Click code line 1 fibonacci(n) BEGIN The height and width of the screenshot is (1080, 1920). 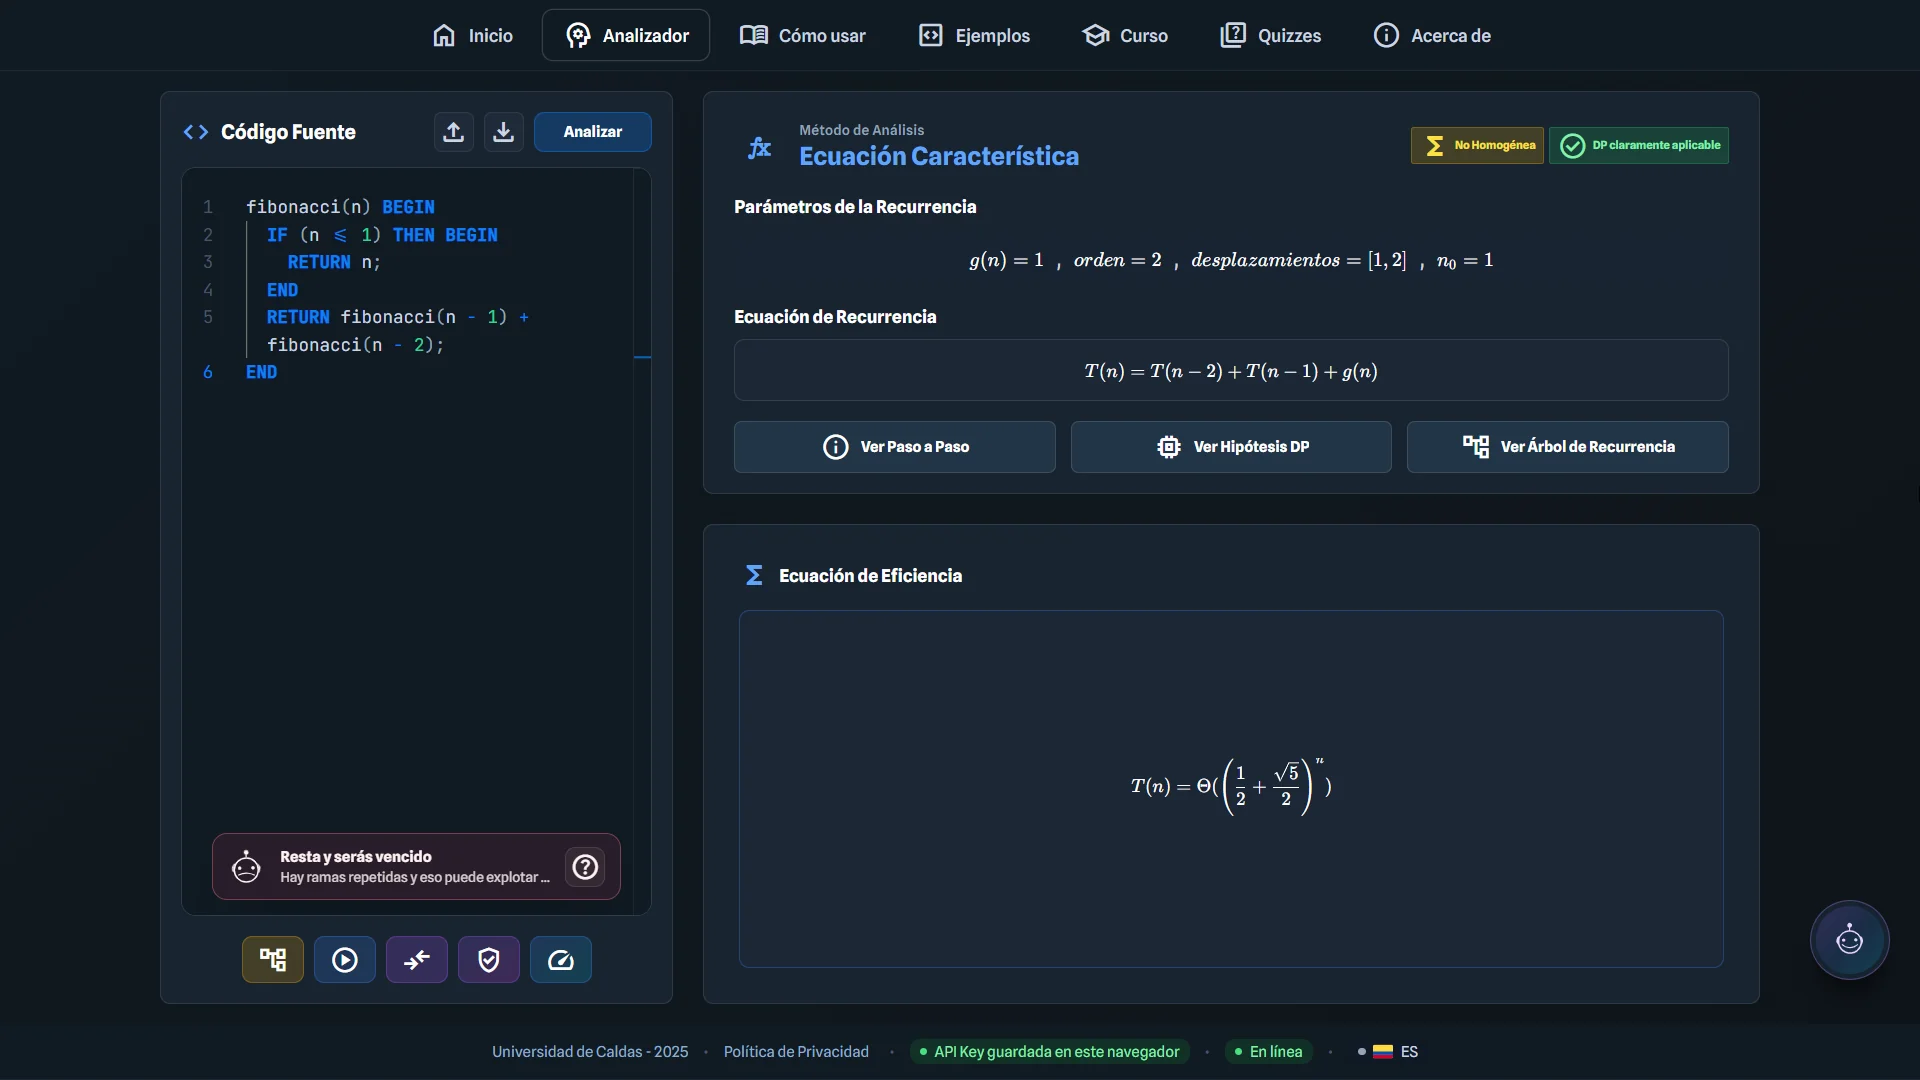340,207
